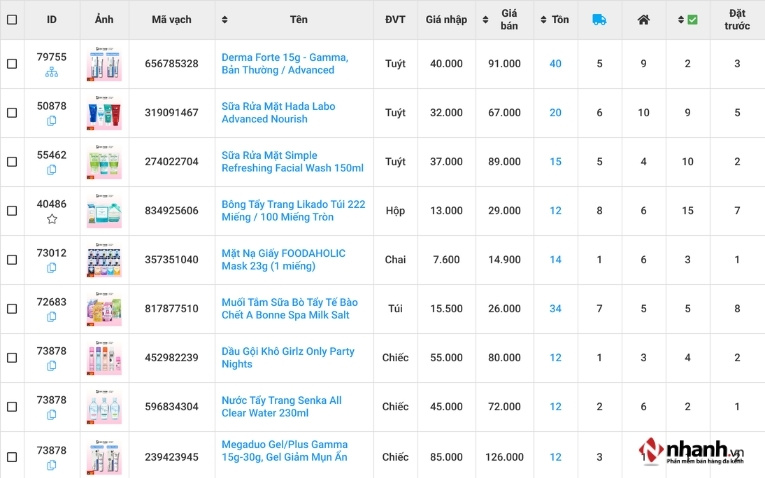Click the blue delivery truck column icon
Viewport: 765px width, 478px height.
[x=599, y=19]
